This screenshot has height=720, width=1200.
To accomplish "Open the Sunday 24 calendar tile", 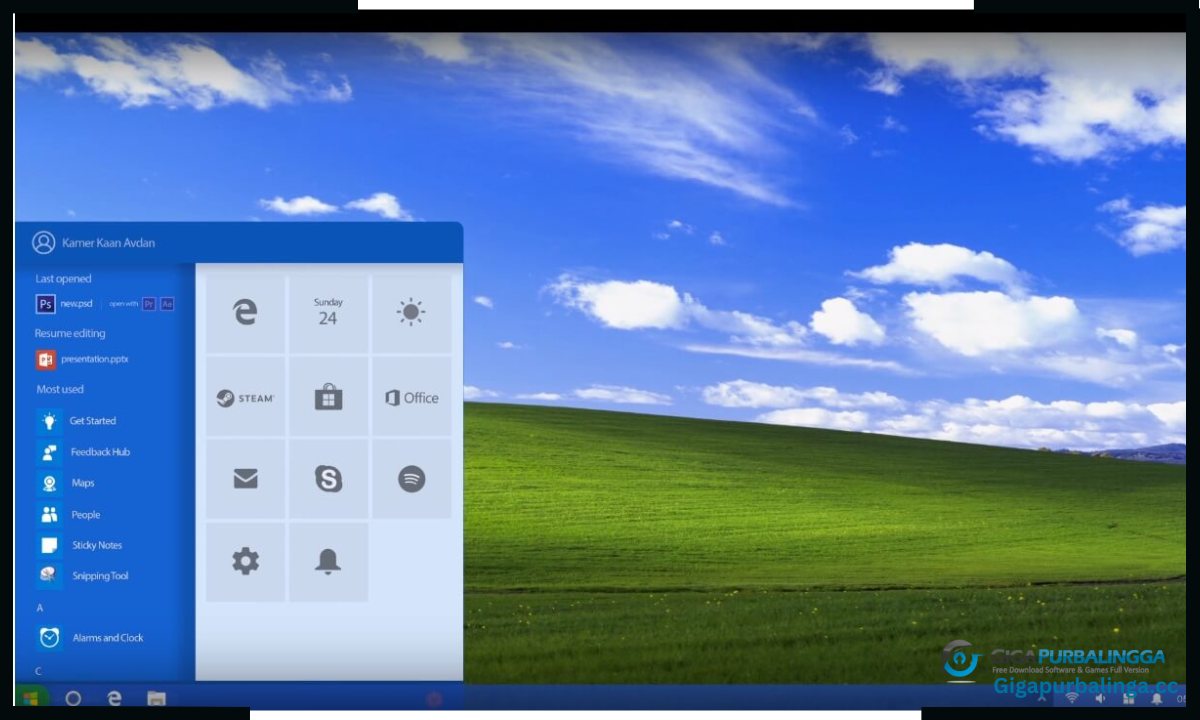I will coord(328,314).
